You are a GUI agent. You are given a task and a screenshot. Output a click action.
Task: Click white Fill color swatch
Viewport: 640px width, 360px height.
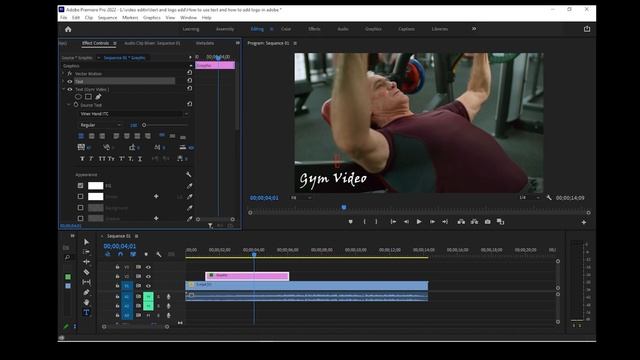pyautogui.click(x=96, y=186)
